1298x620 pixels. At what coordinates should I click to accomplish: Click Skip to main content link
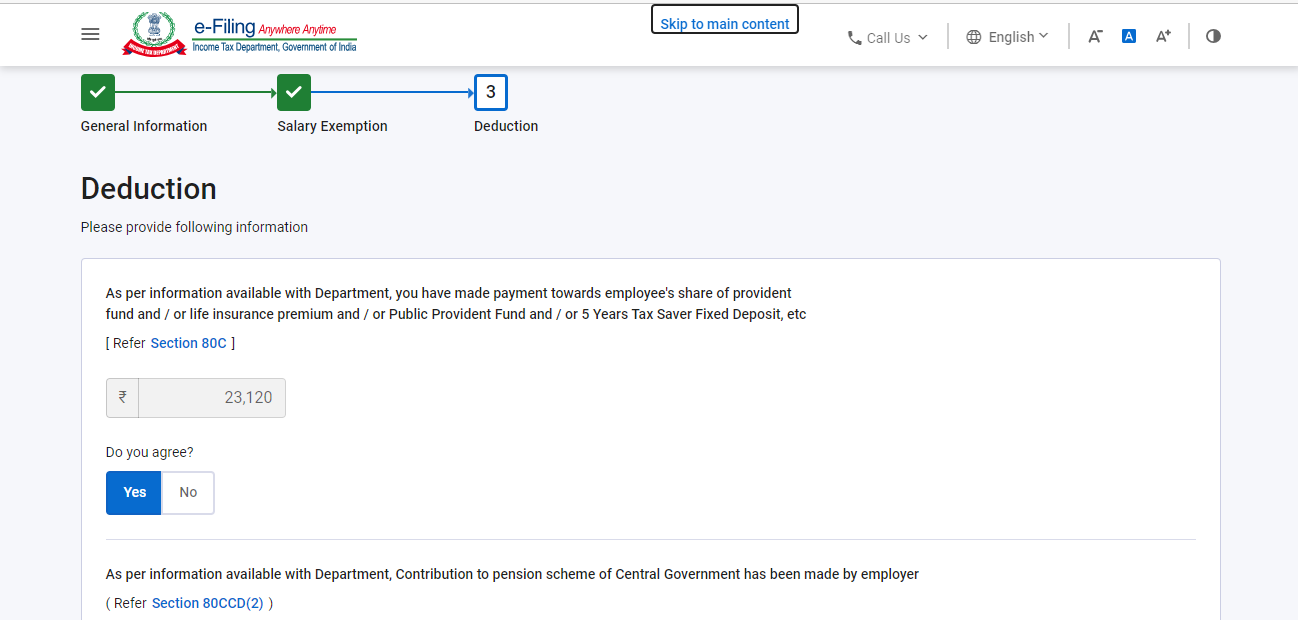click(x=725, y=20)
